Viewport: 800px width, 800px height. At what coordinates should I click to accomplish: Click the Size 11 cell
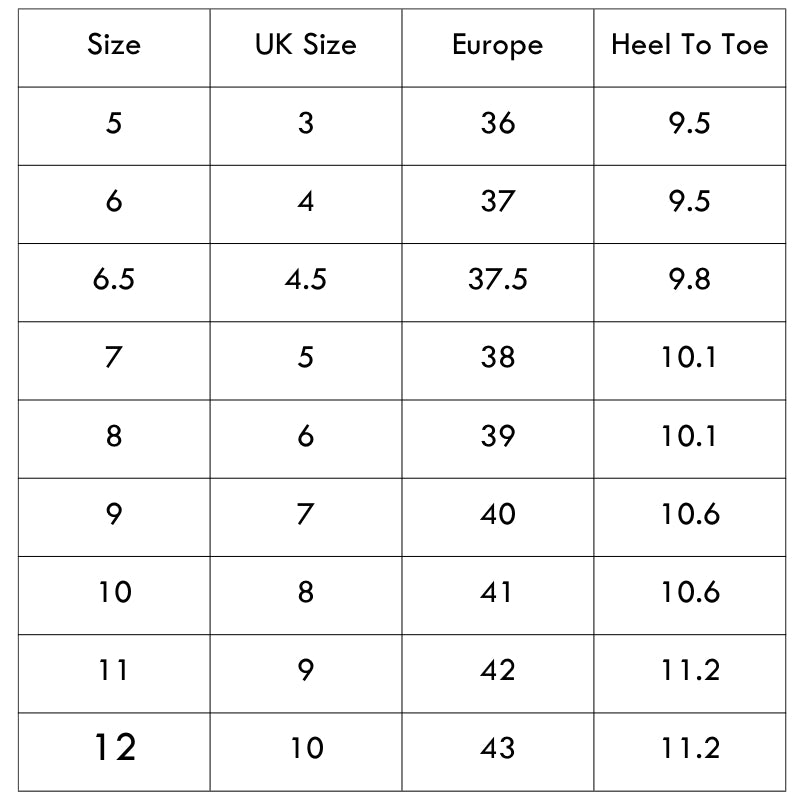click(x=114, y=670)
